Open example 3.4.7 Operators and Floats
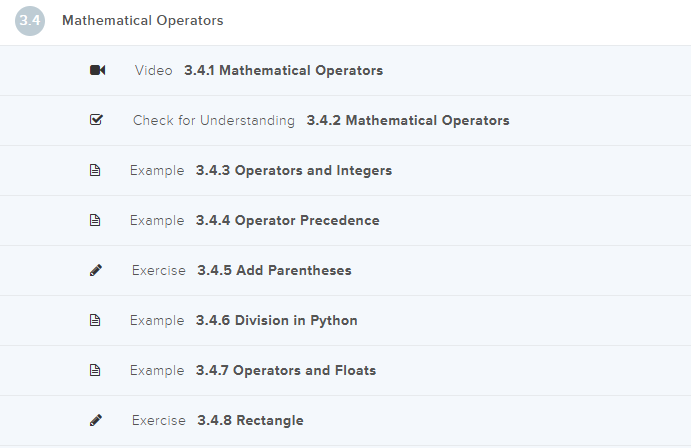Viewport: 691px width, 448px height. (286, 371)
